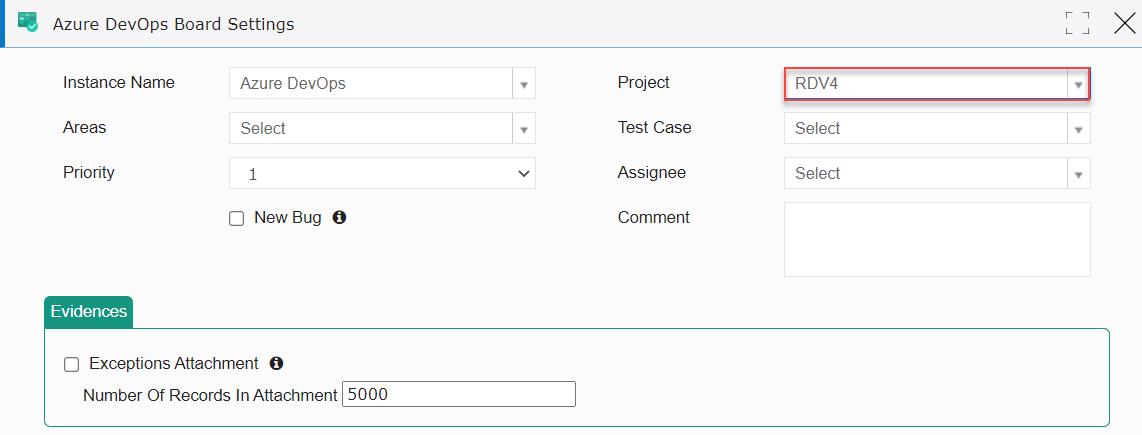Open the Assignee Select dropdown
This screenshot has height=435, width=1142.
(937, 173)
